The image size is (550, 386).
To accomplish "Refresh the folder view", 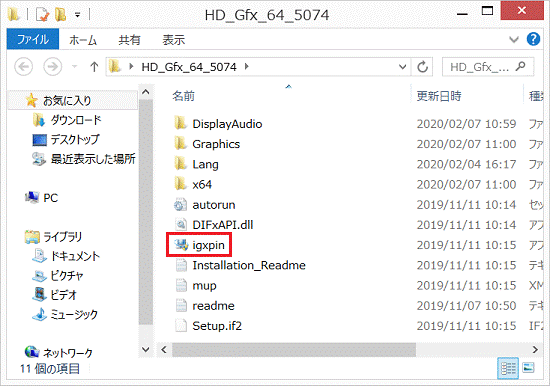I will [x=423, y=66].
